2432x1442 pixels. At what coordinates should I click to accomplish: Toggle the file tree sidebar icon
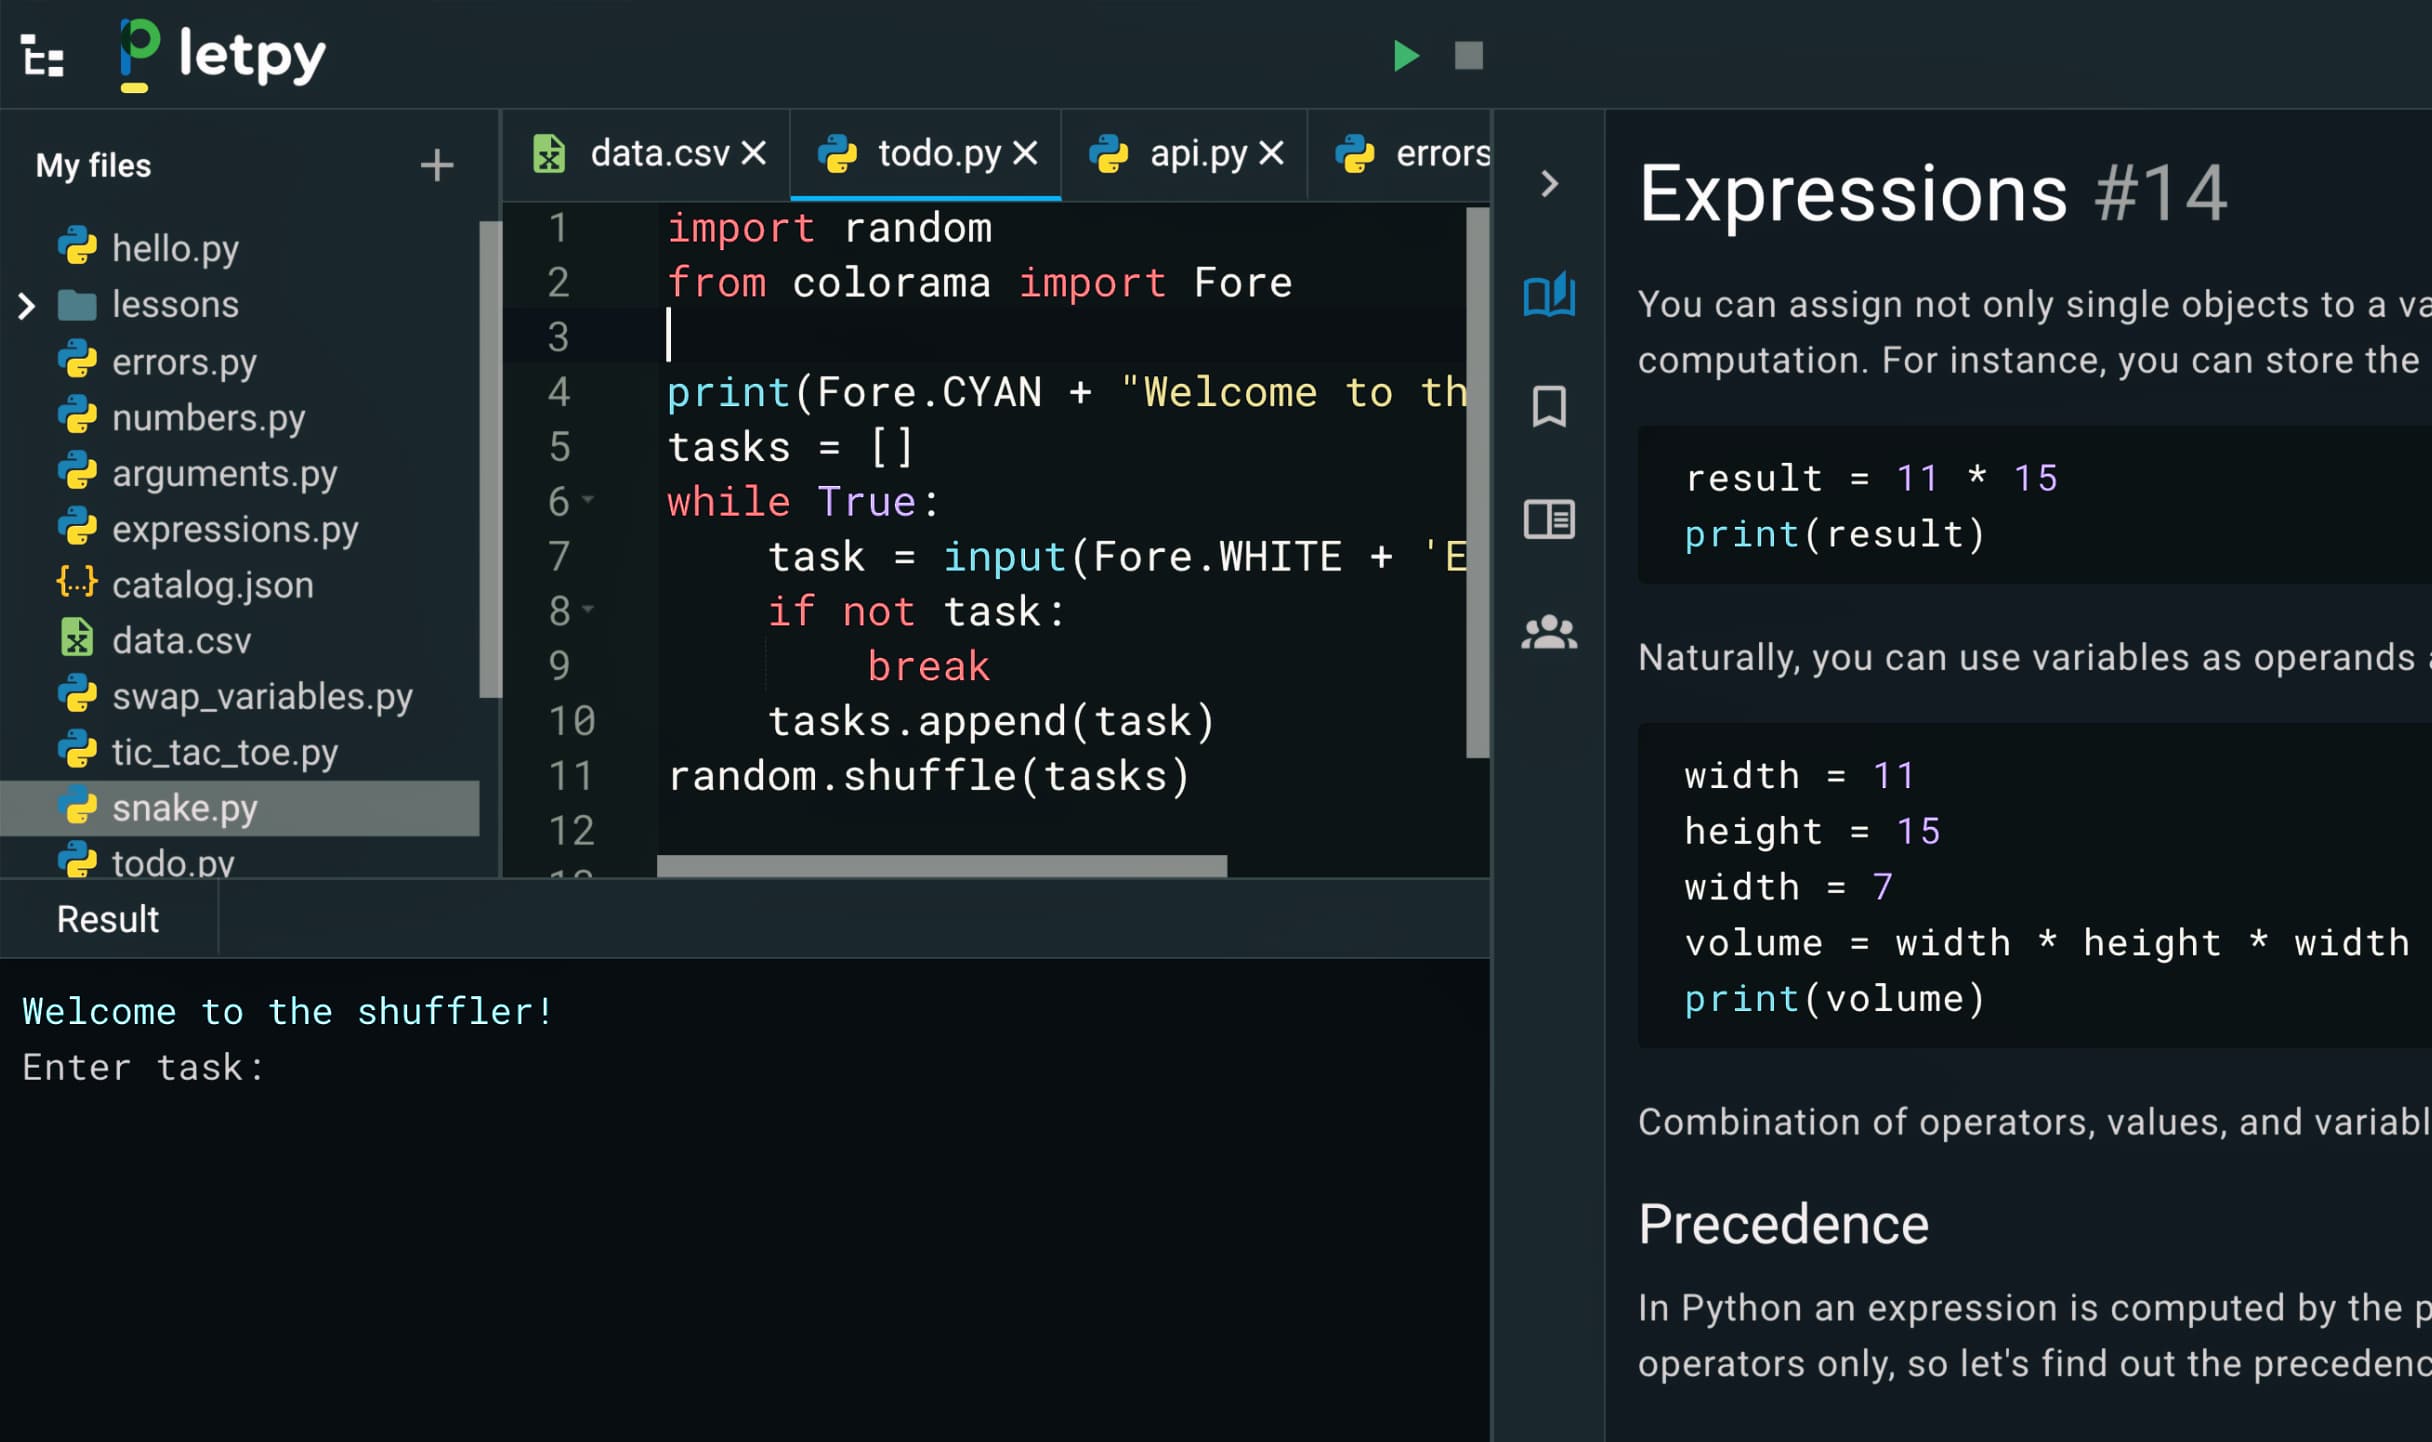click(x=43, y=56)
